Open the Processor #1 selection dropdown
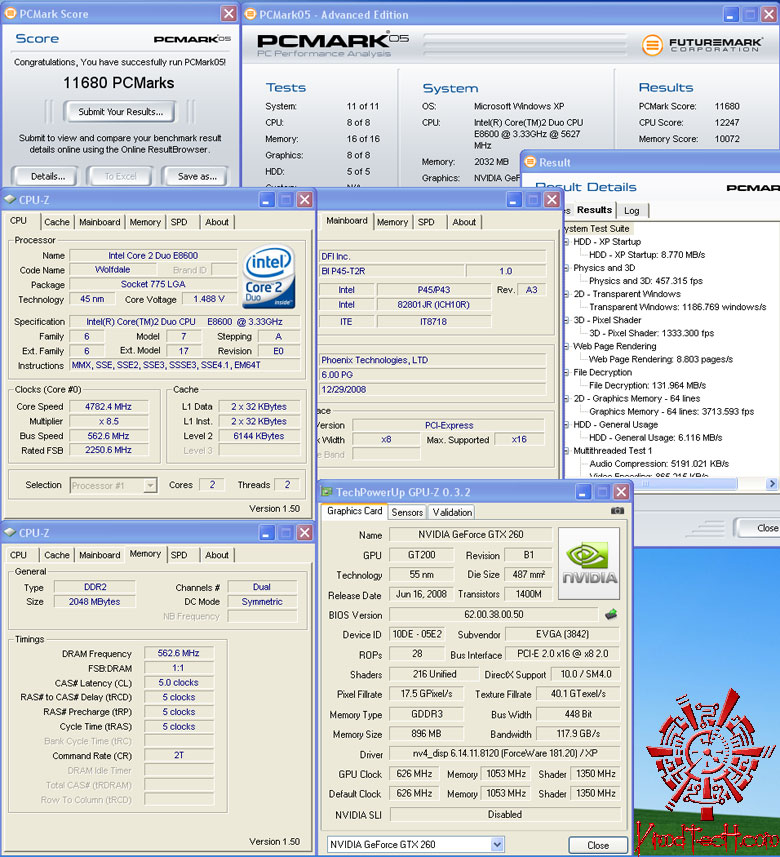The image size is (780, 857). click(x=150, y=485)
